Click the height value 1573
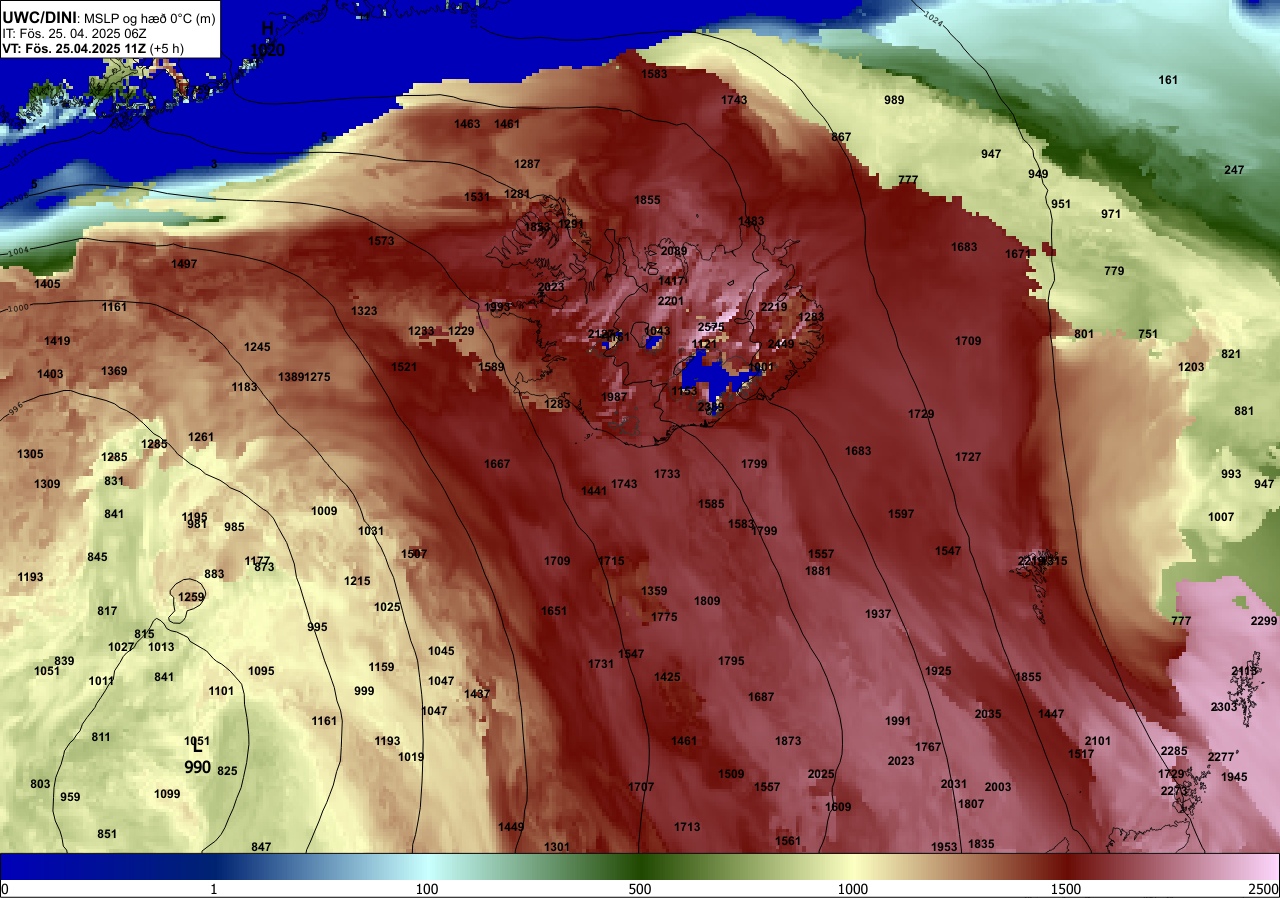Screen dimensions: 1280x898 pos(381,241)
